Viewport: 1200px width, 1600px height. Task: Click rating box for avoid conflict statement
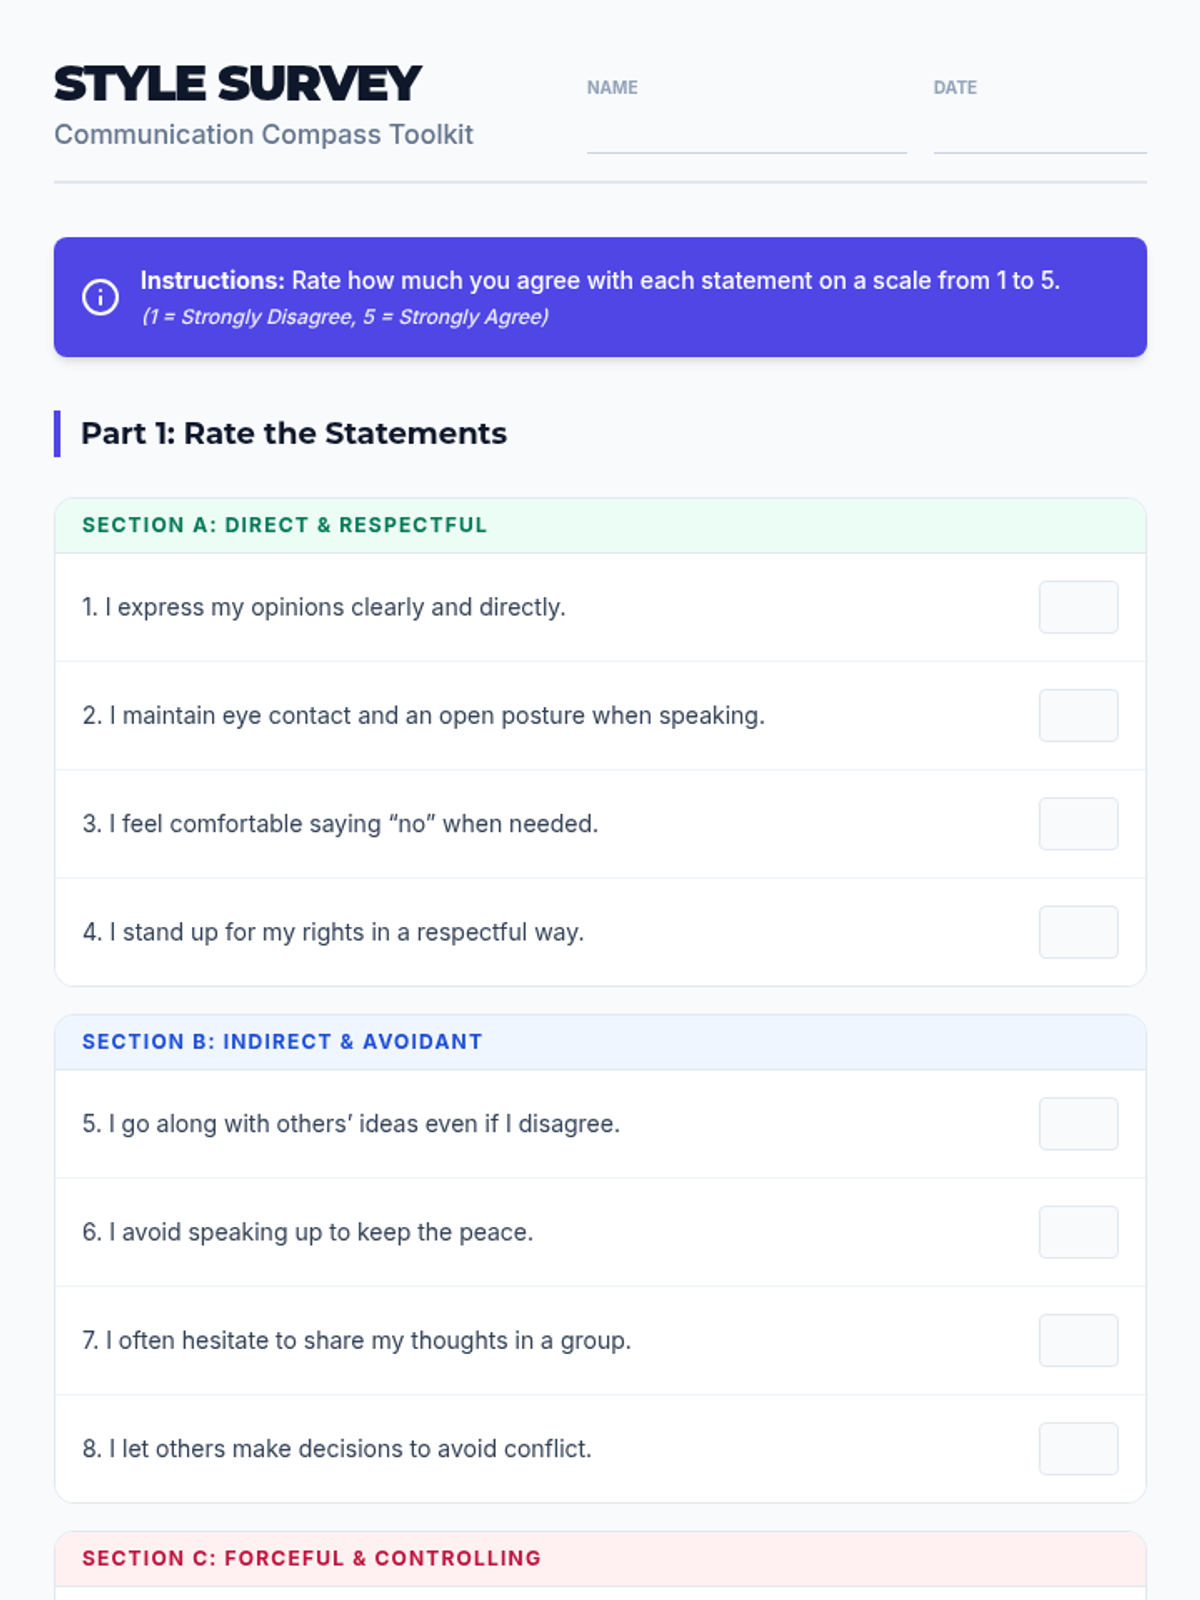pyautogui.click(x=1078, y=1449)
